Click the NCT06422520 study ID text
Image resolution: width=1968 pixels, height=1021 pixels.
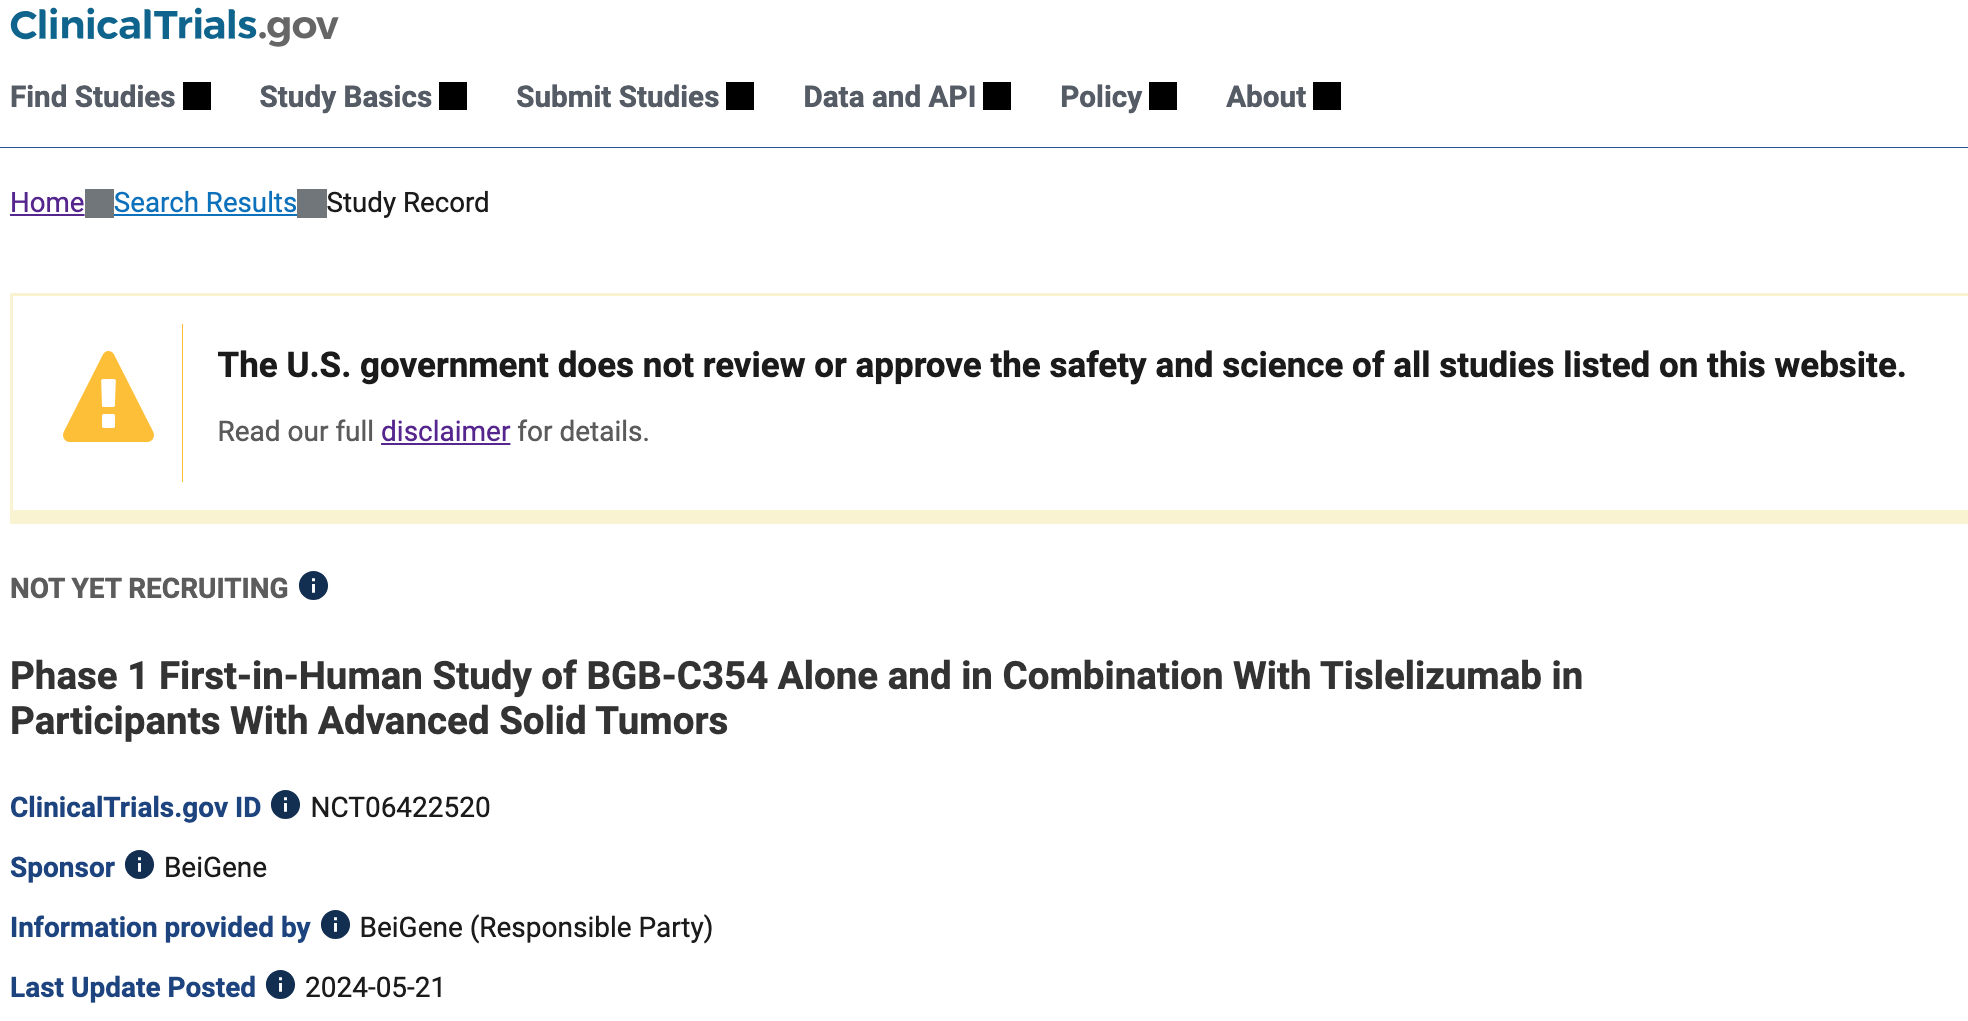pos(400,807)
